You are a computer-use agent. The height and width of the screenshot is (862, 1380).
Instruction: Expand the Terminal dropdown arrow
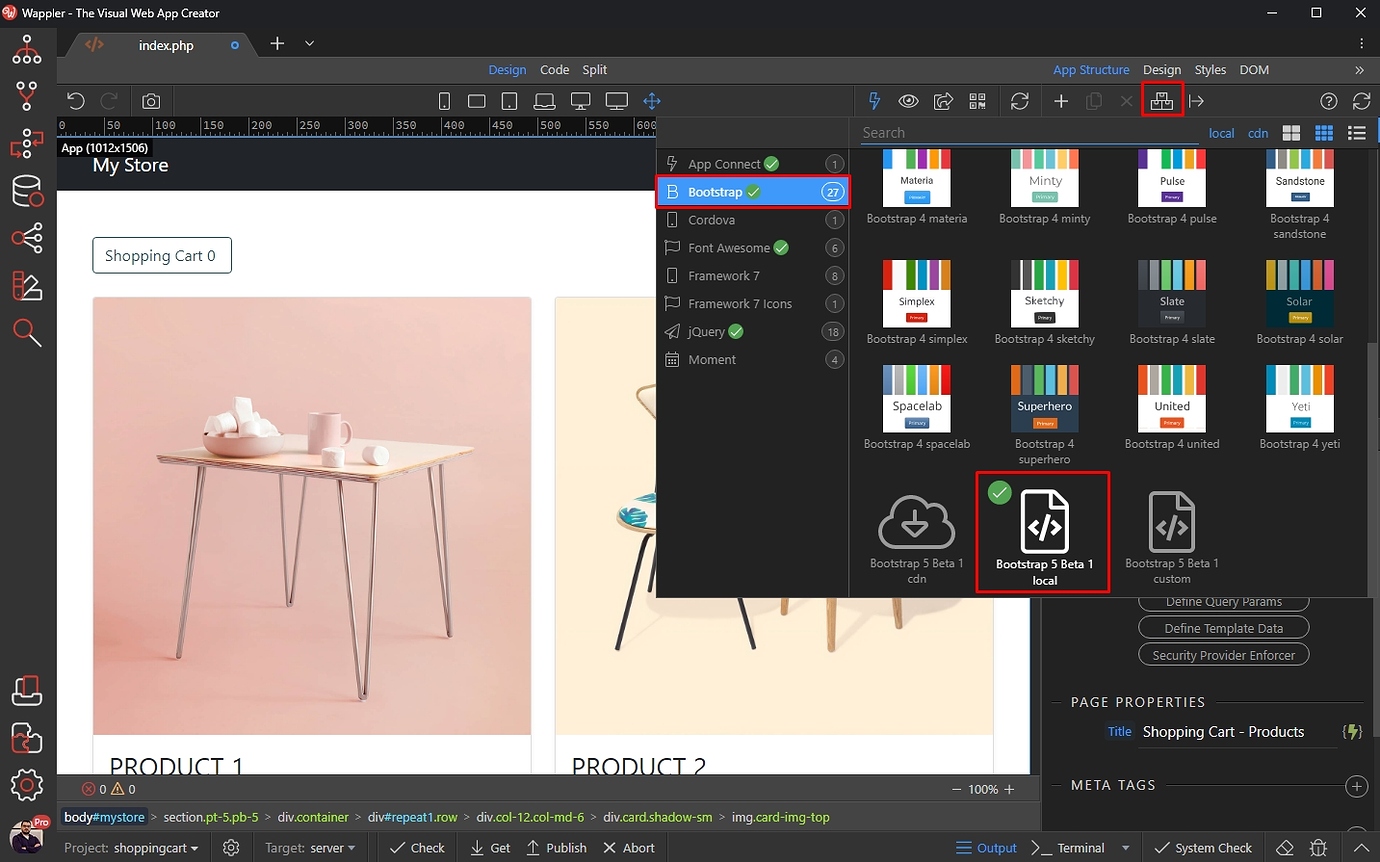(1125, 848)
